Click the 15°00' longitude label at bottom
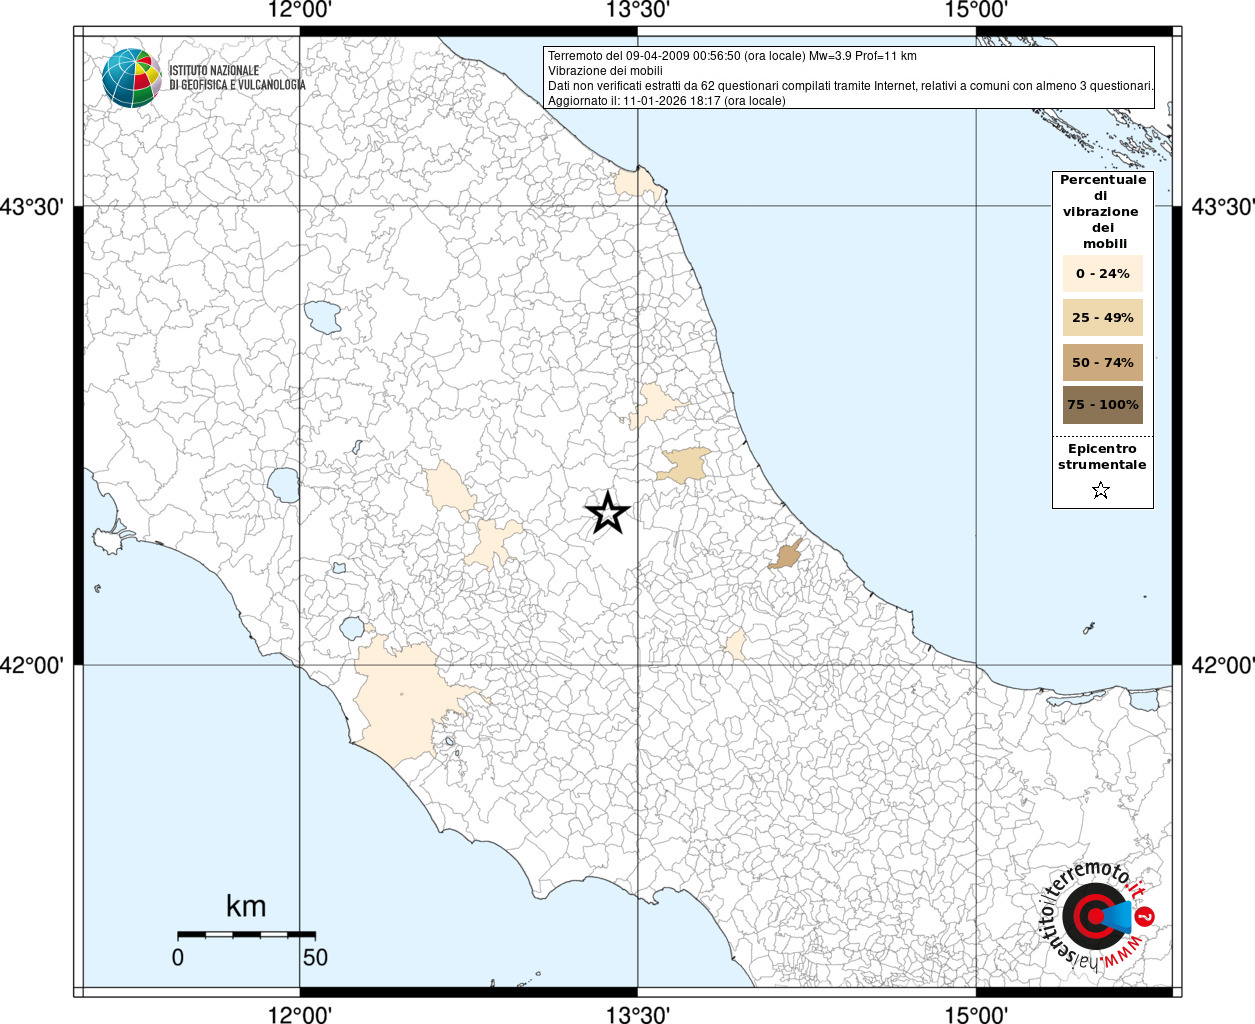1255x1024 pixels. click(x=975, y=1014)
